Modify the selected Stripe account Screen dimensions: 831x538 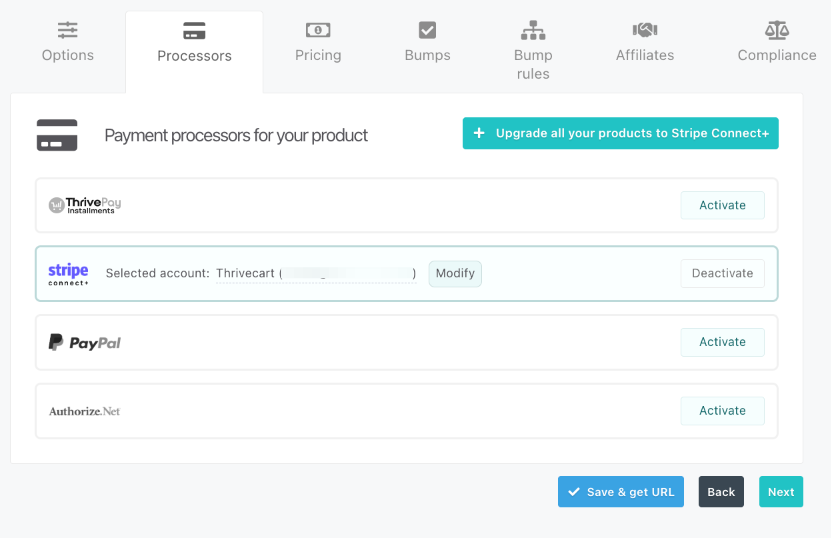(455, 274)
